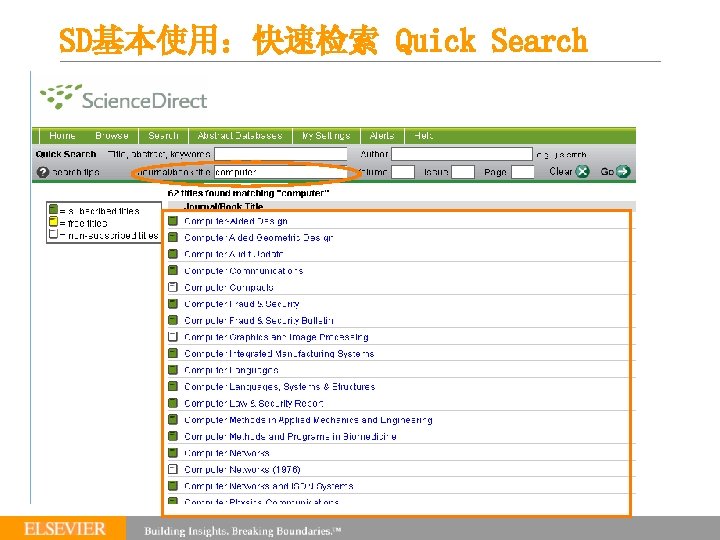Image resolution: width=720 pixels, height=540 pixels.
Task: Open Computer Languages link
Action: click(x=231, y=370)
